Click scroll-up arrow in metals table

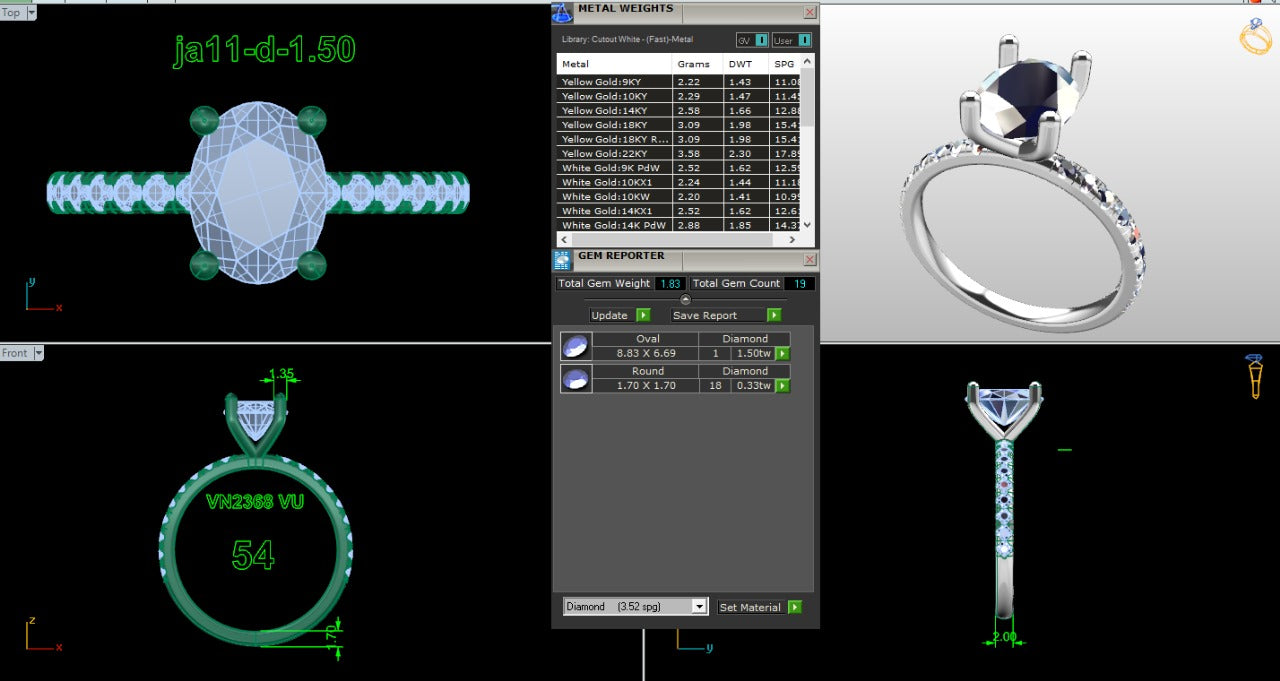click(x=808, y=61)
